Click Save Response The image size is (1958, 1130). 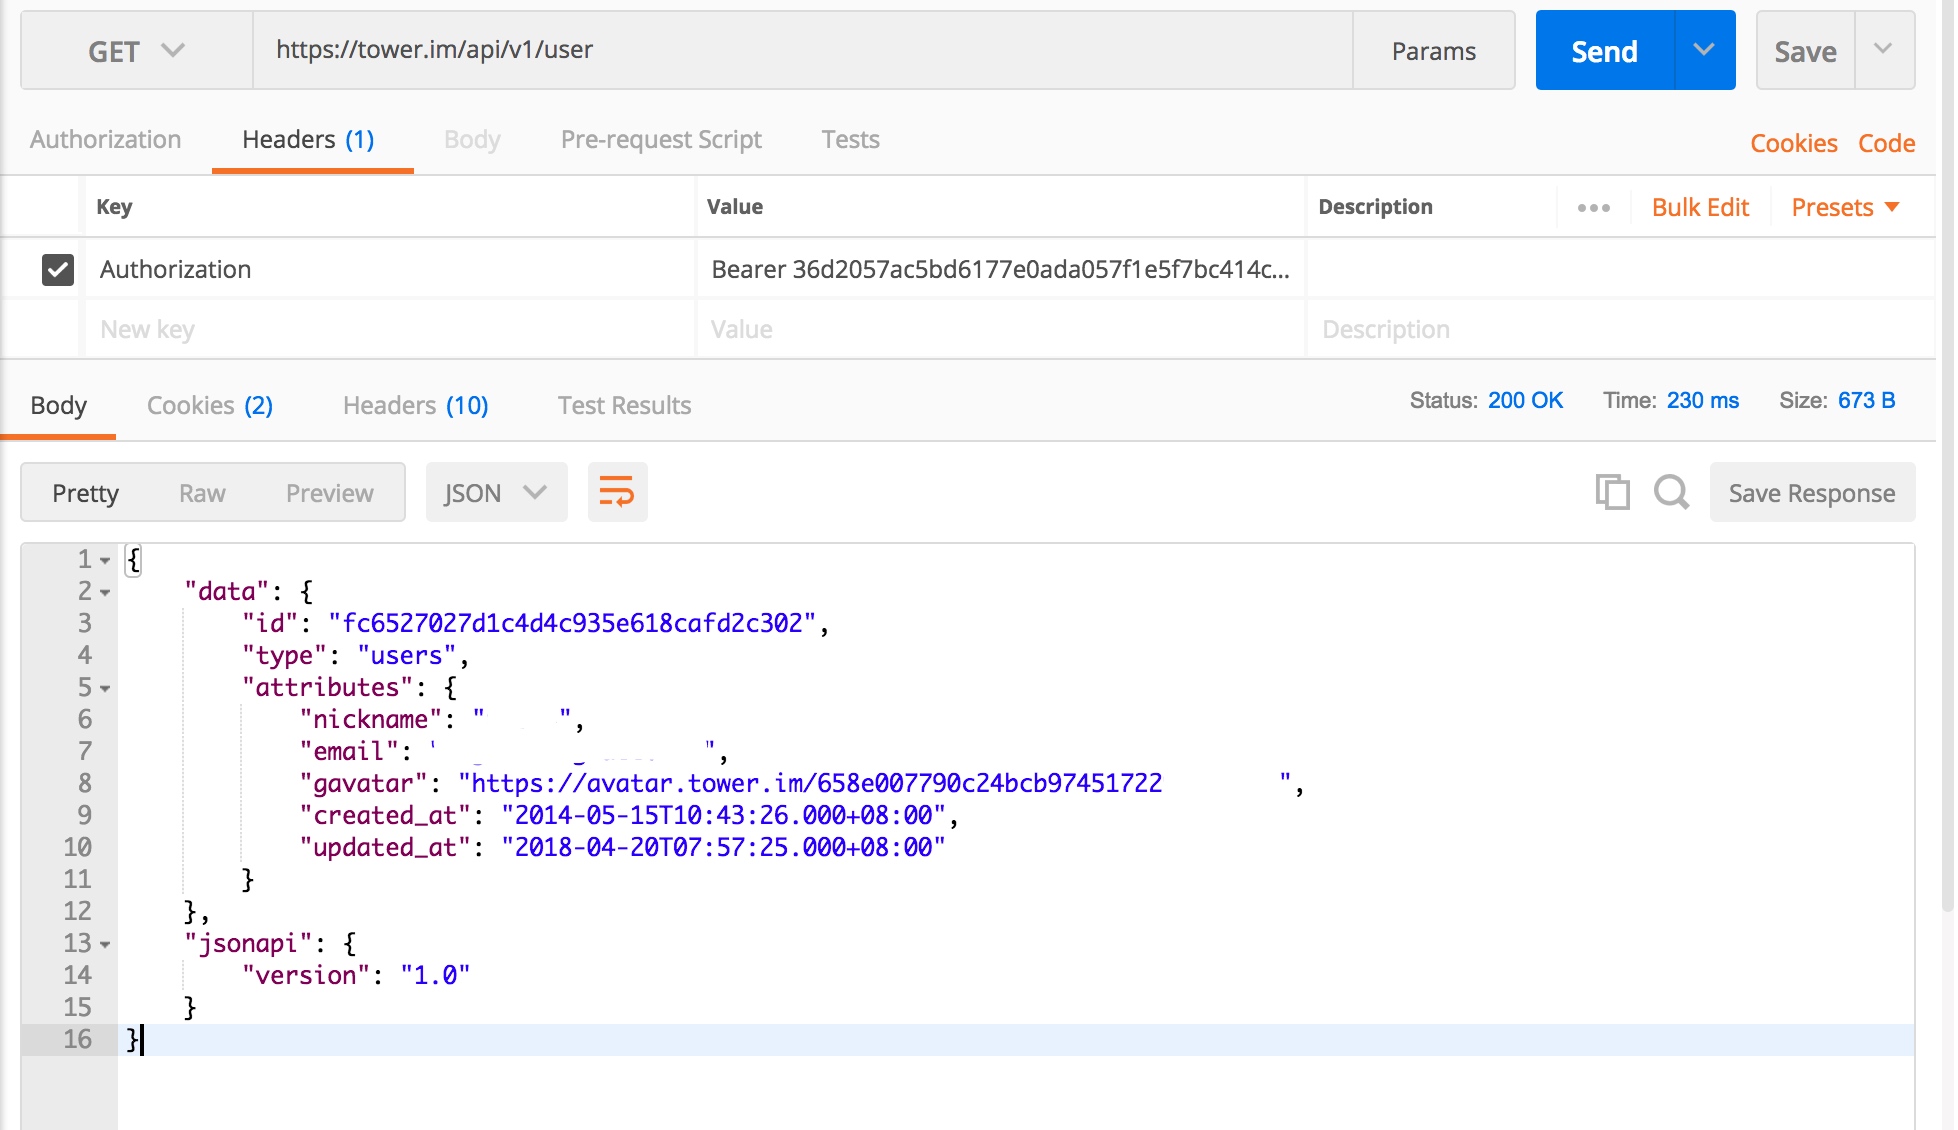(x=1812, y=492)
